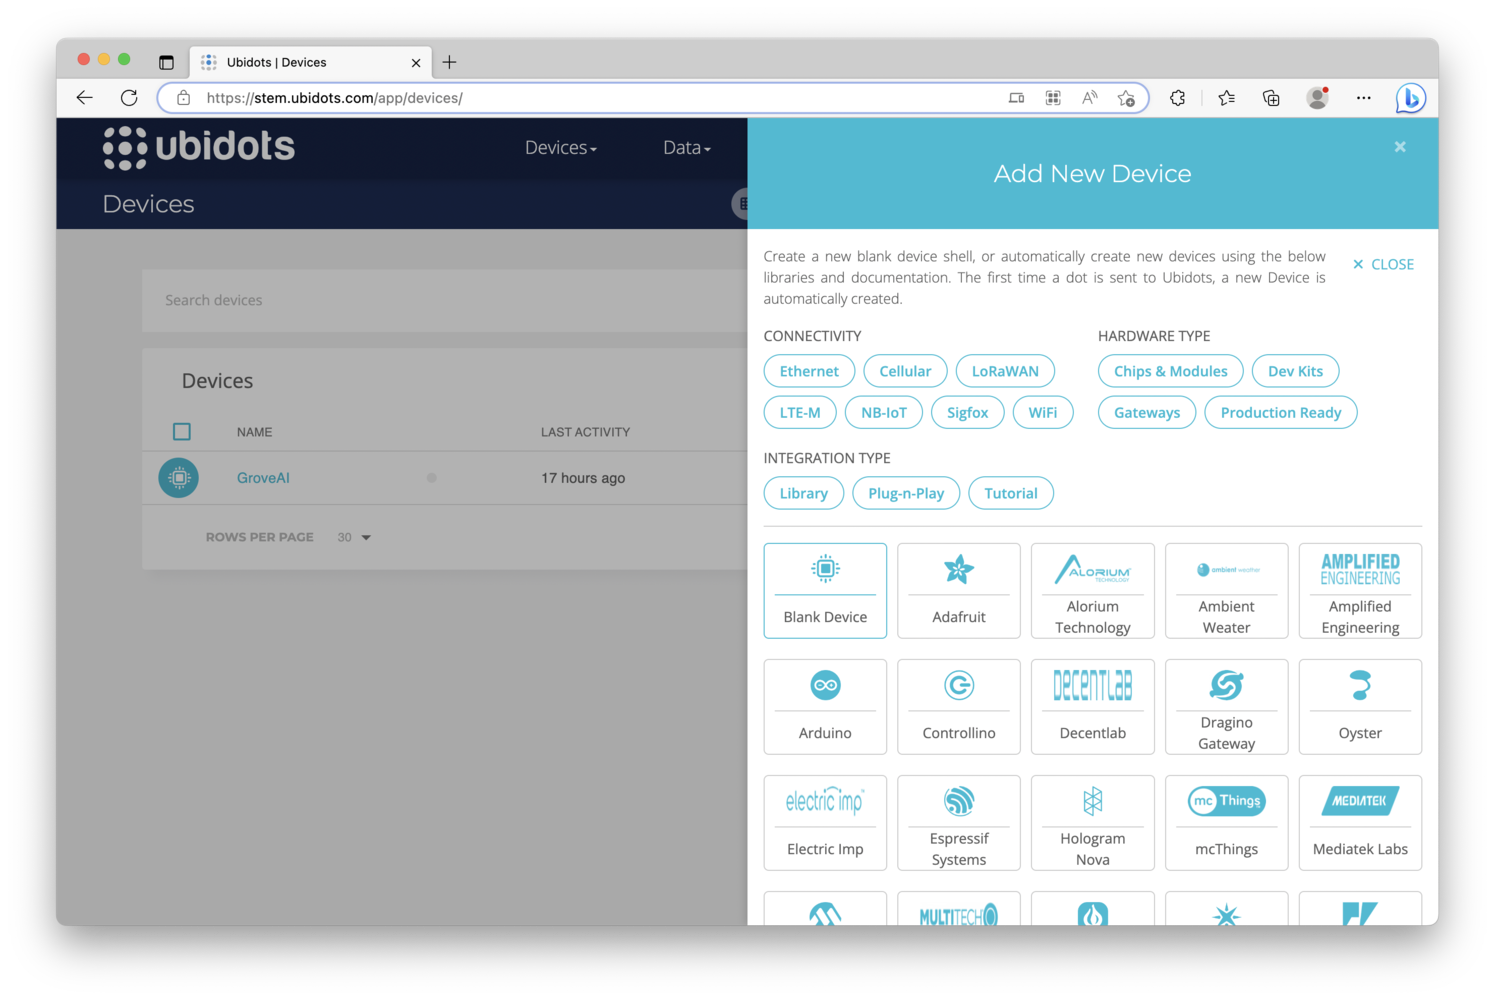Select the Controllino device card
The image size is (1495, 1000).
point(959,706)
